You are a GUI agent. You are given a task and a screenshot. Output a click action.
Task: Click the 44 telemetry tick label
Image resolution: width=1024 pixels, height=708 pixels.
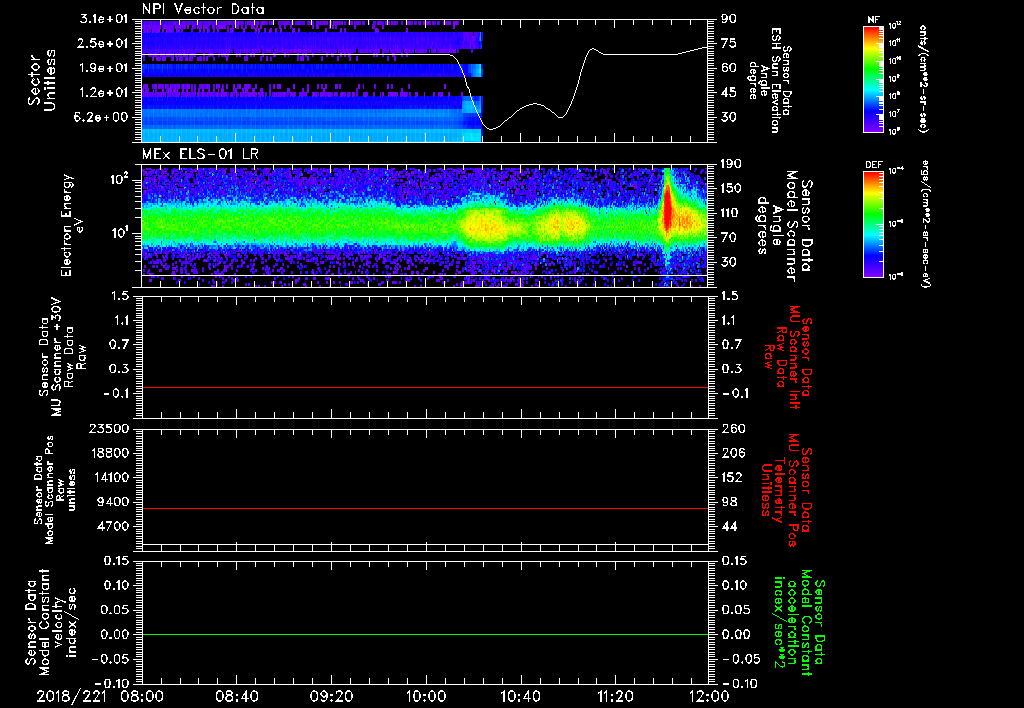(729, 526)
